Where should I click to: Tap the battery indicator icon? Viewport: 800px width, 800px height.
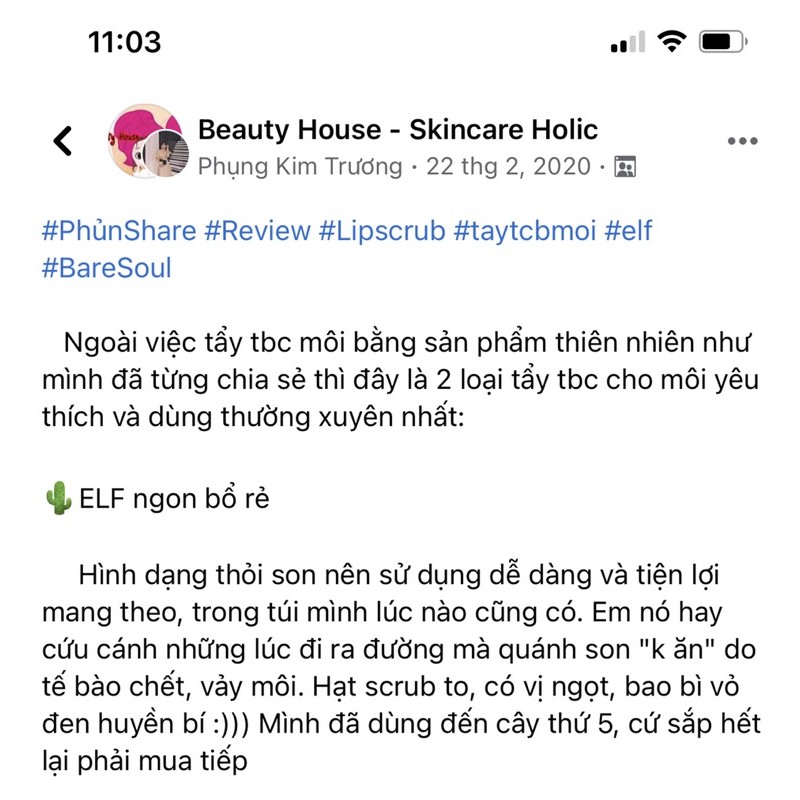723,41
